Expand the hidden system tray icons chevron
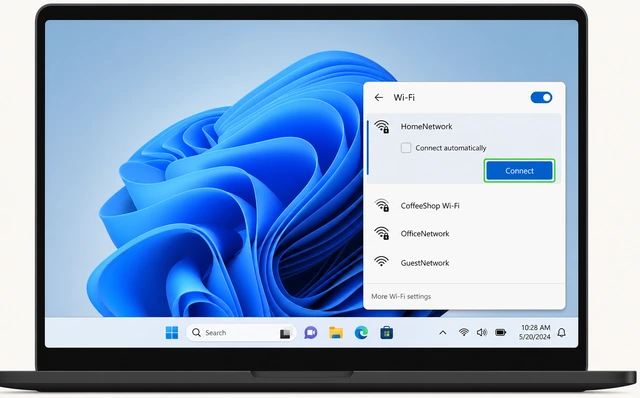Screen dimensions: 640x398 [442, 333]
